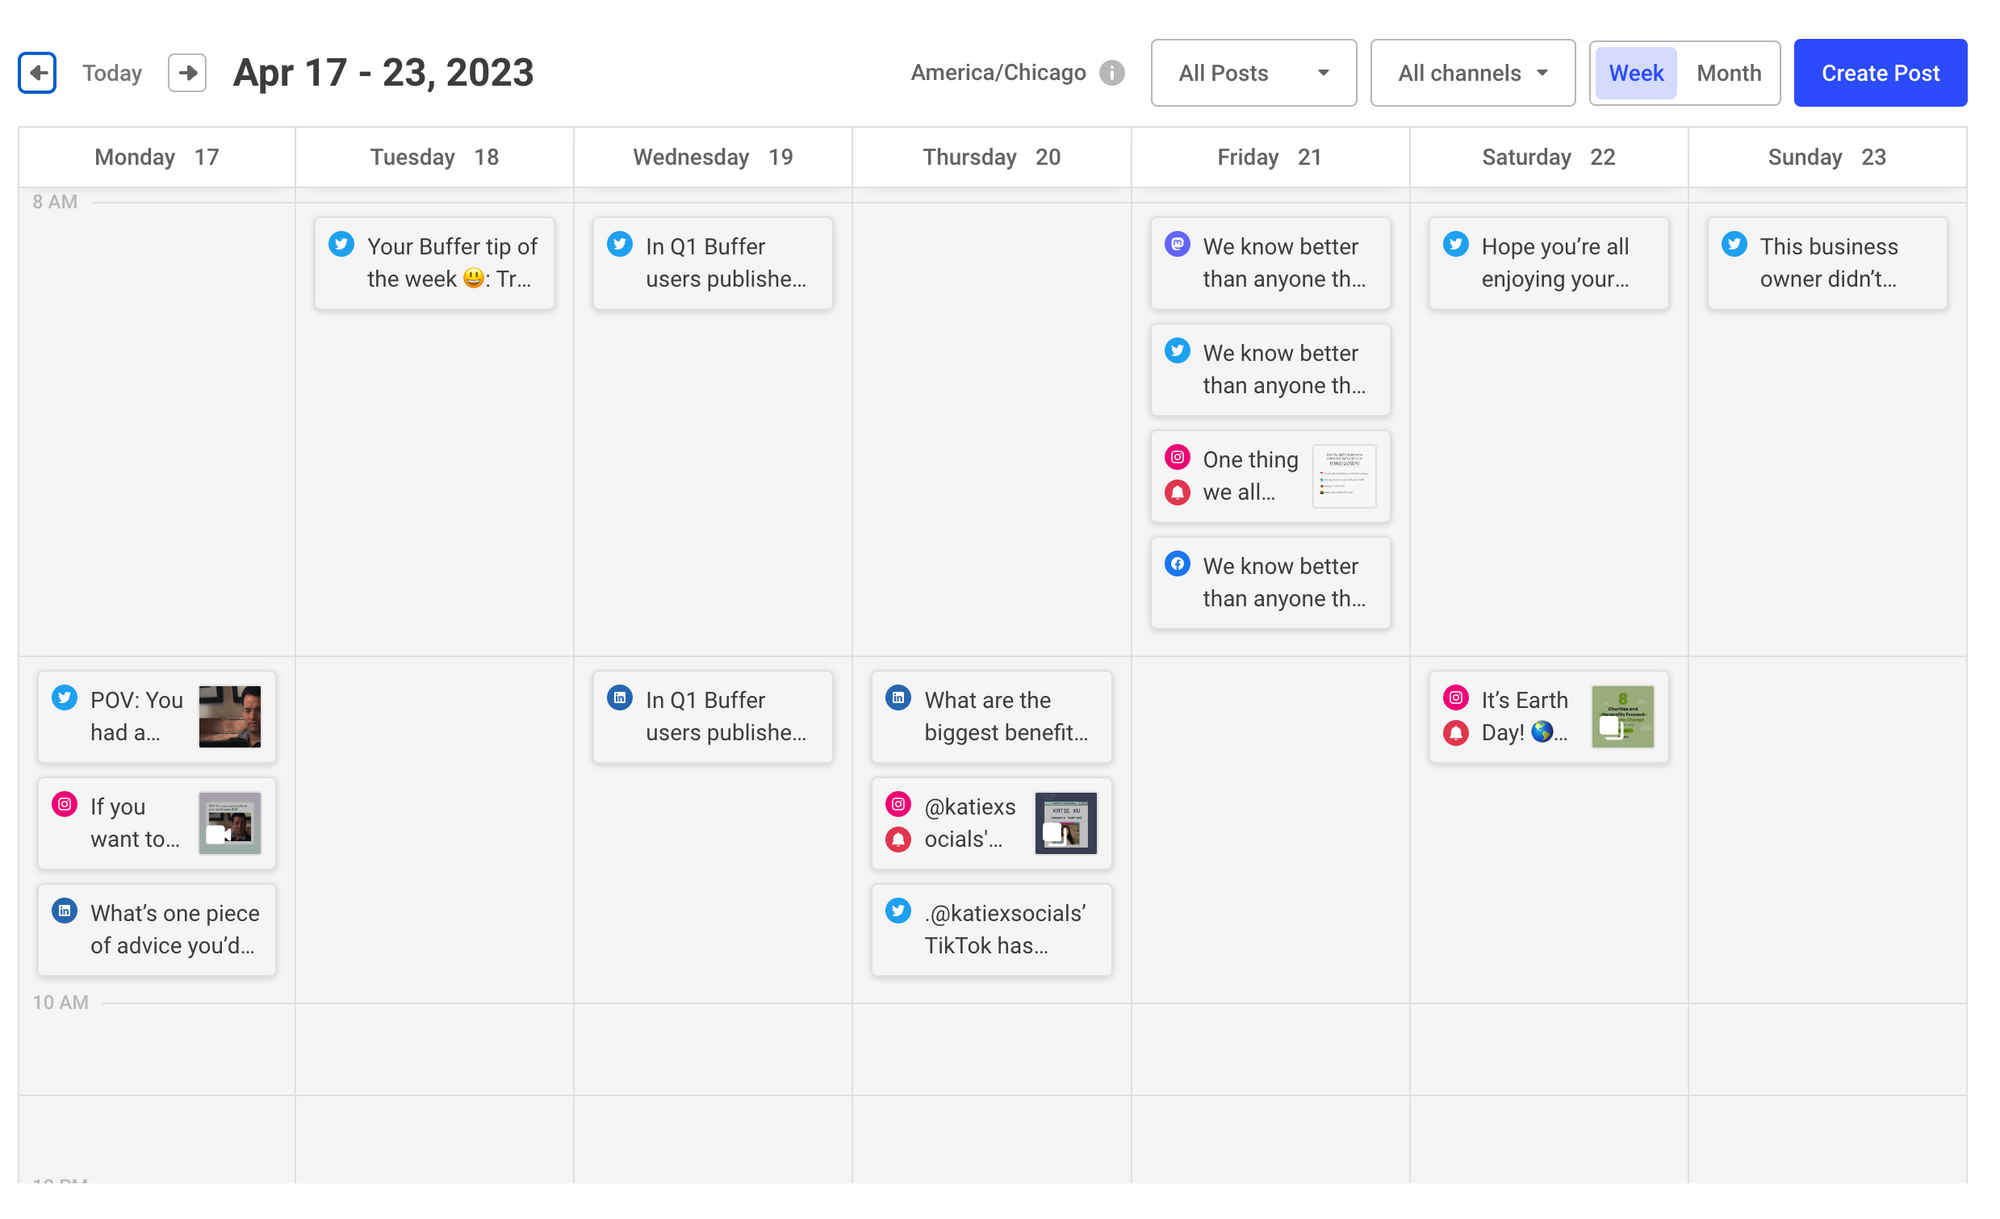Click the Today navigation button

111,71
